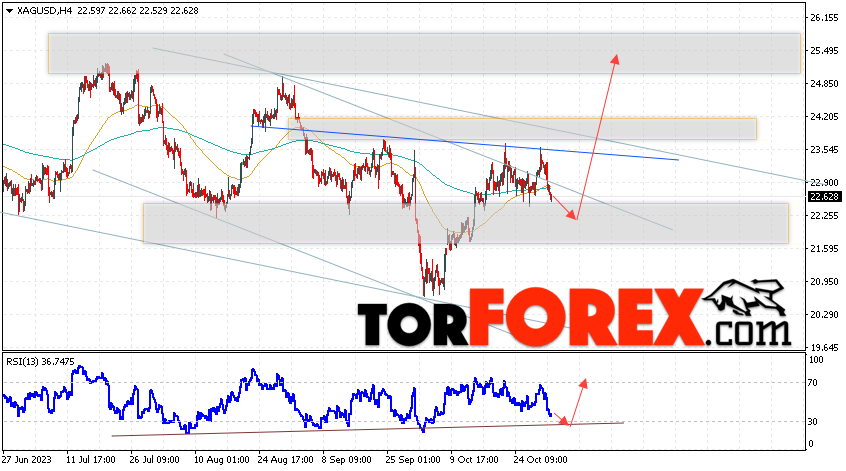Click the 9 Oct 17:00 date label
The image size is (846, 471).
pos(474,460)
